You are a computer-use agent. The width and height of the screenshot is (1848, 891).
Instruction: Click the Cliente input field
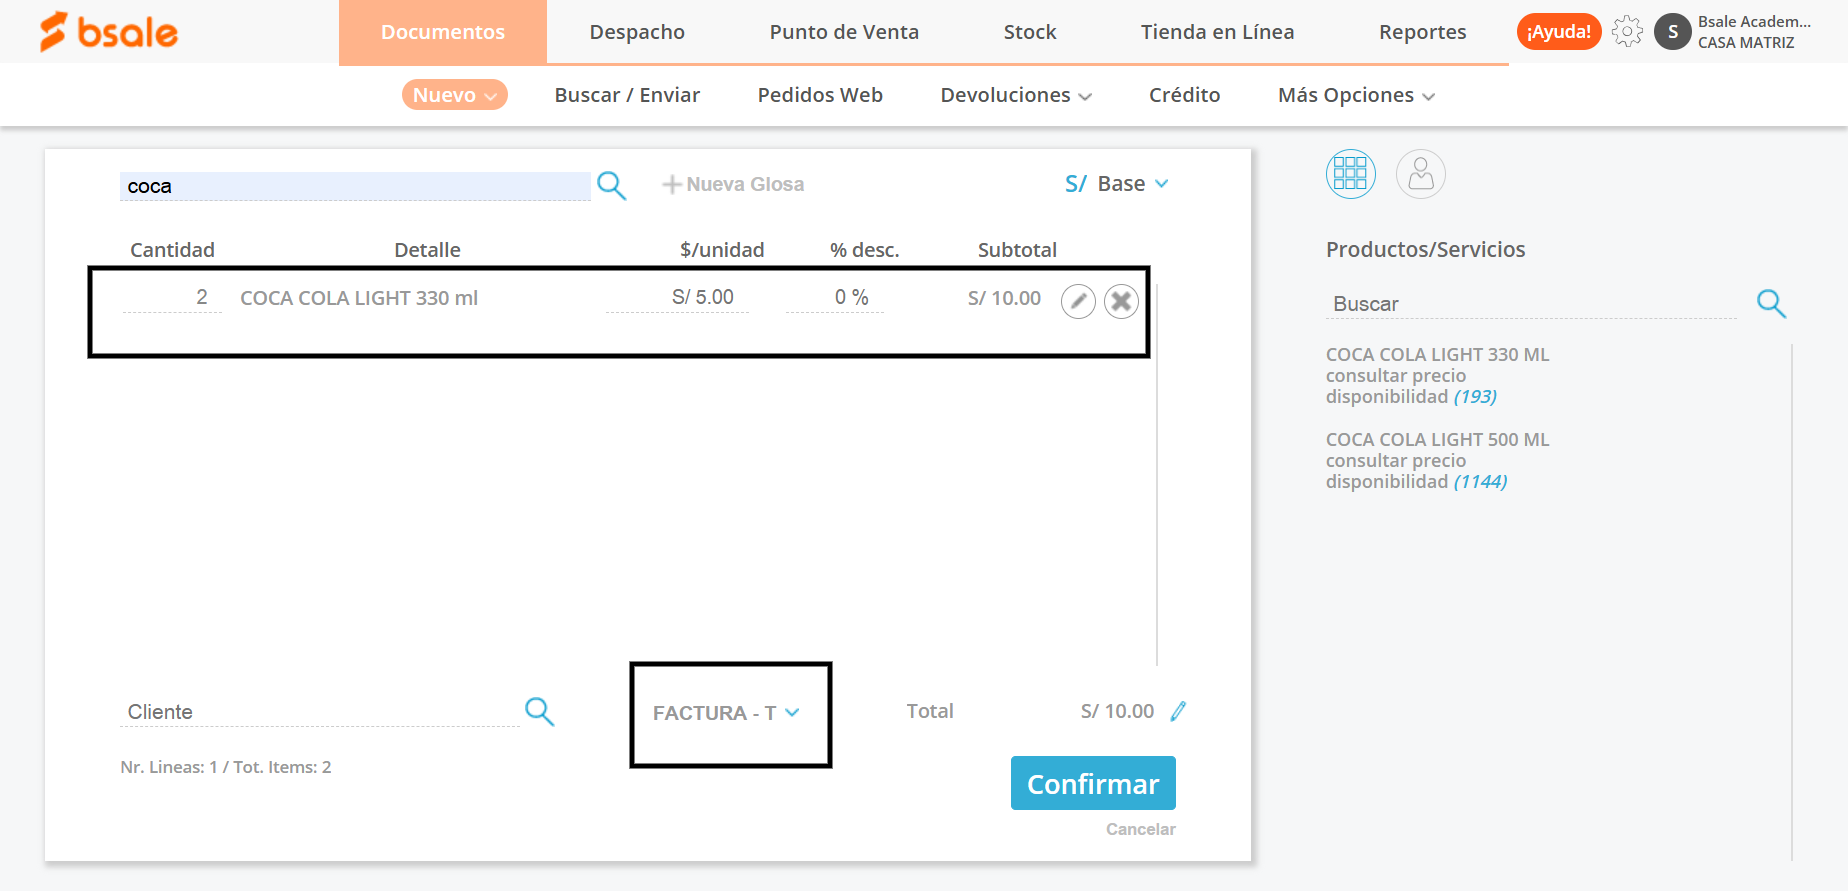click(x=320, y=711)
